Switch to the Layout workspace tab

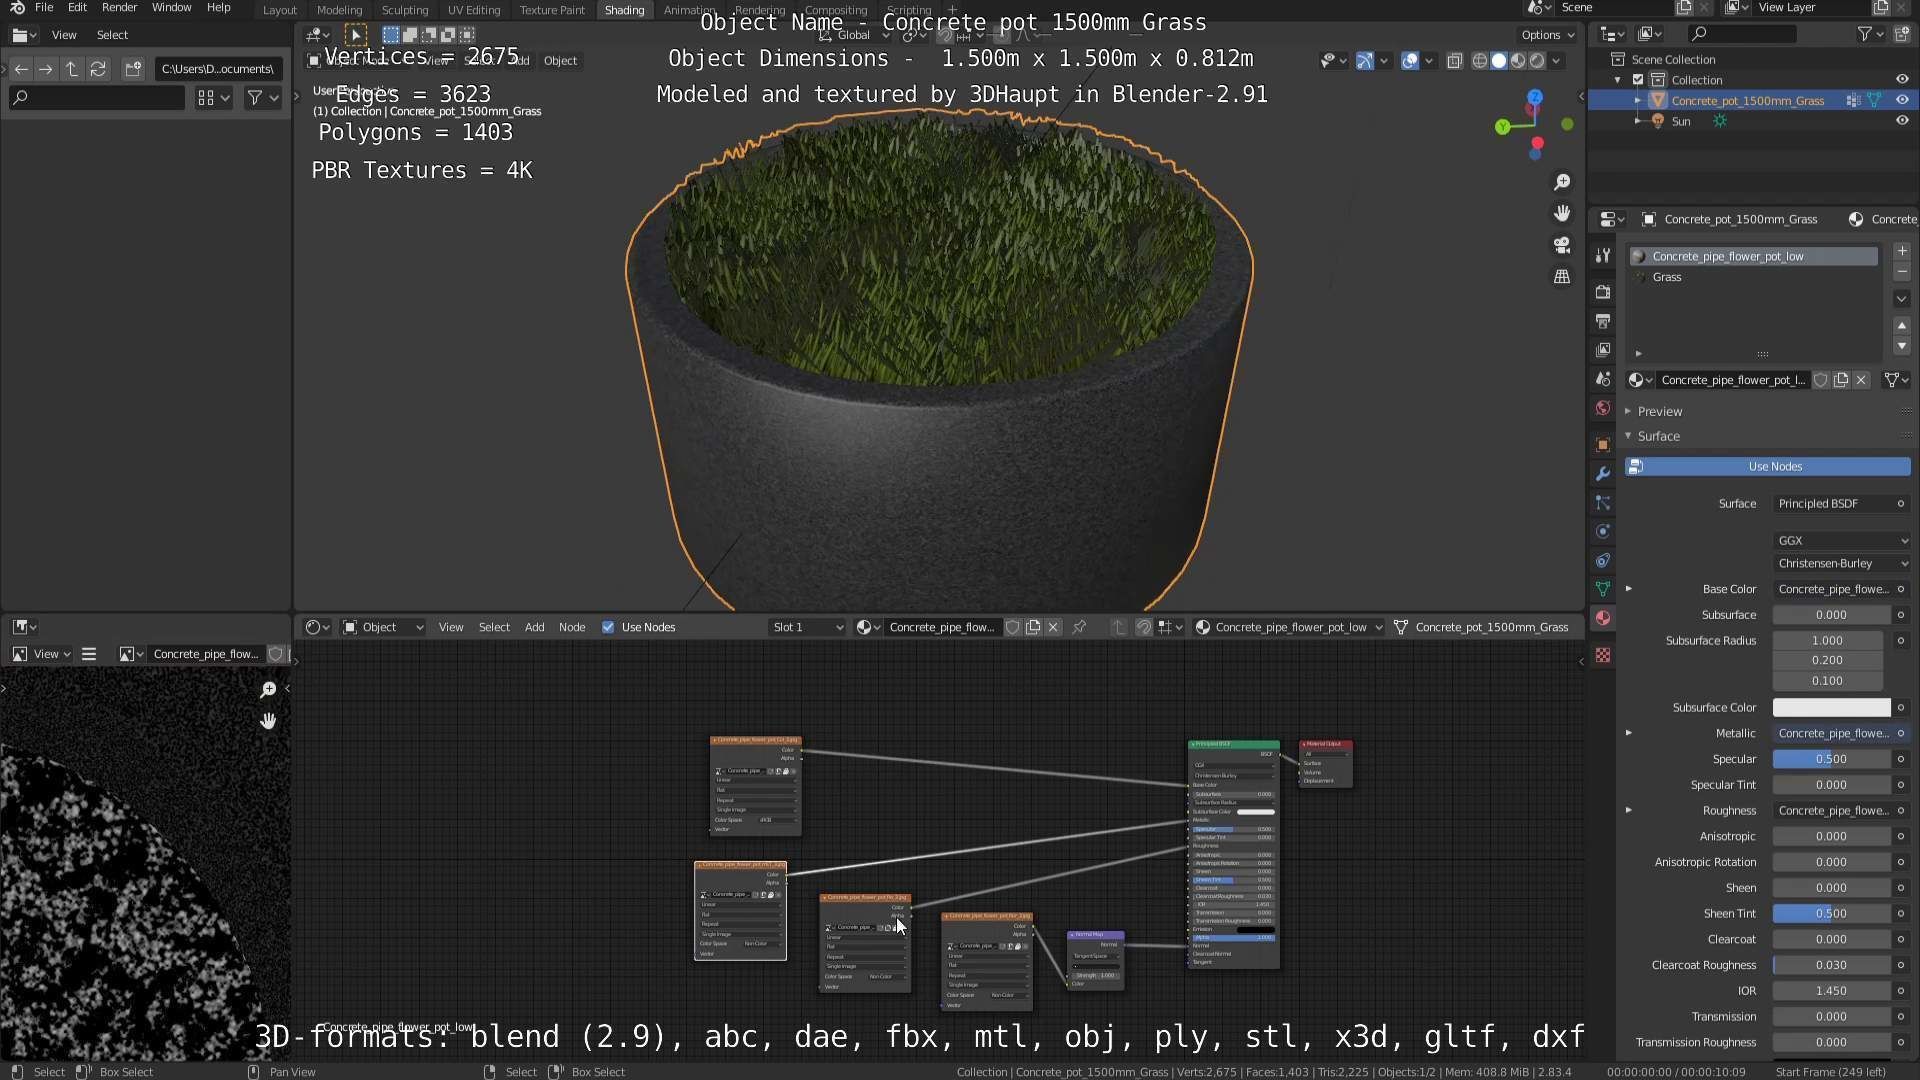coord(280,10)
